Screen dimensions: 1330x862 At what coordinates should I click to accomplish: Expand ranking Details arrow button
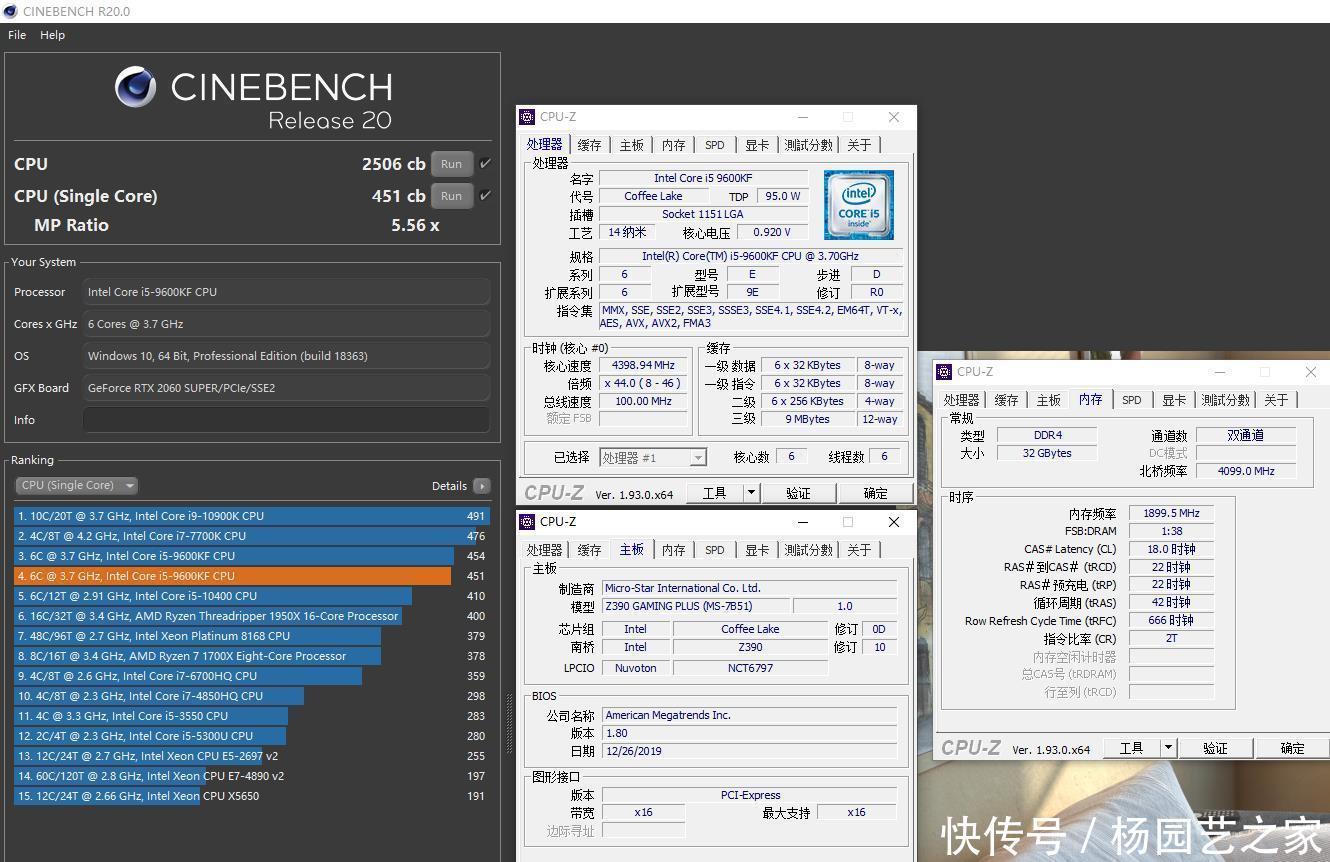pyautogui.click(x=482, y=486)
